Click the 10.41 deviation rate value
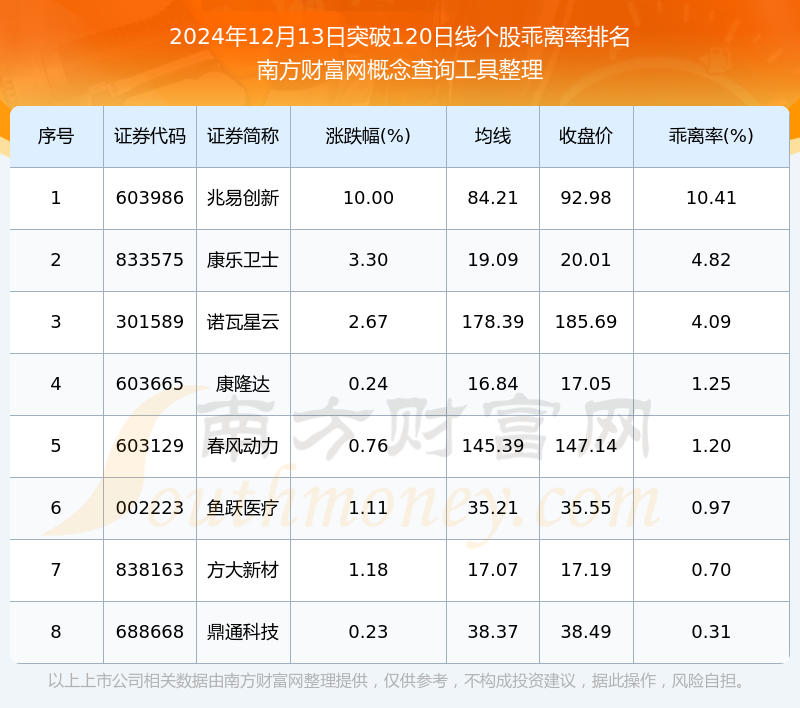800x708 pixels. [711, 198]
